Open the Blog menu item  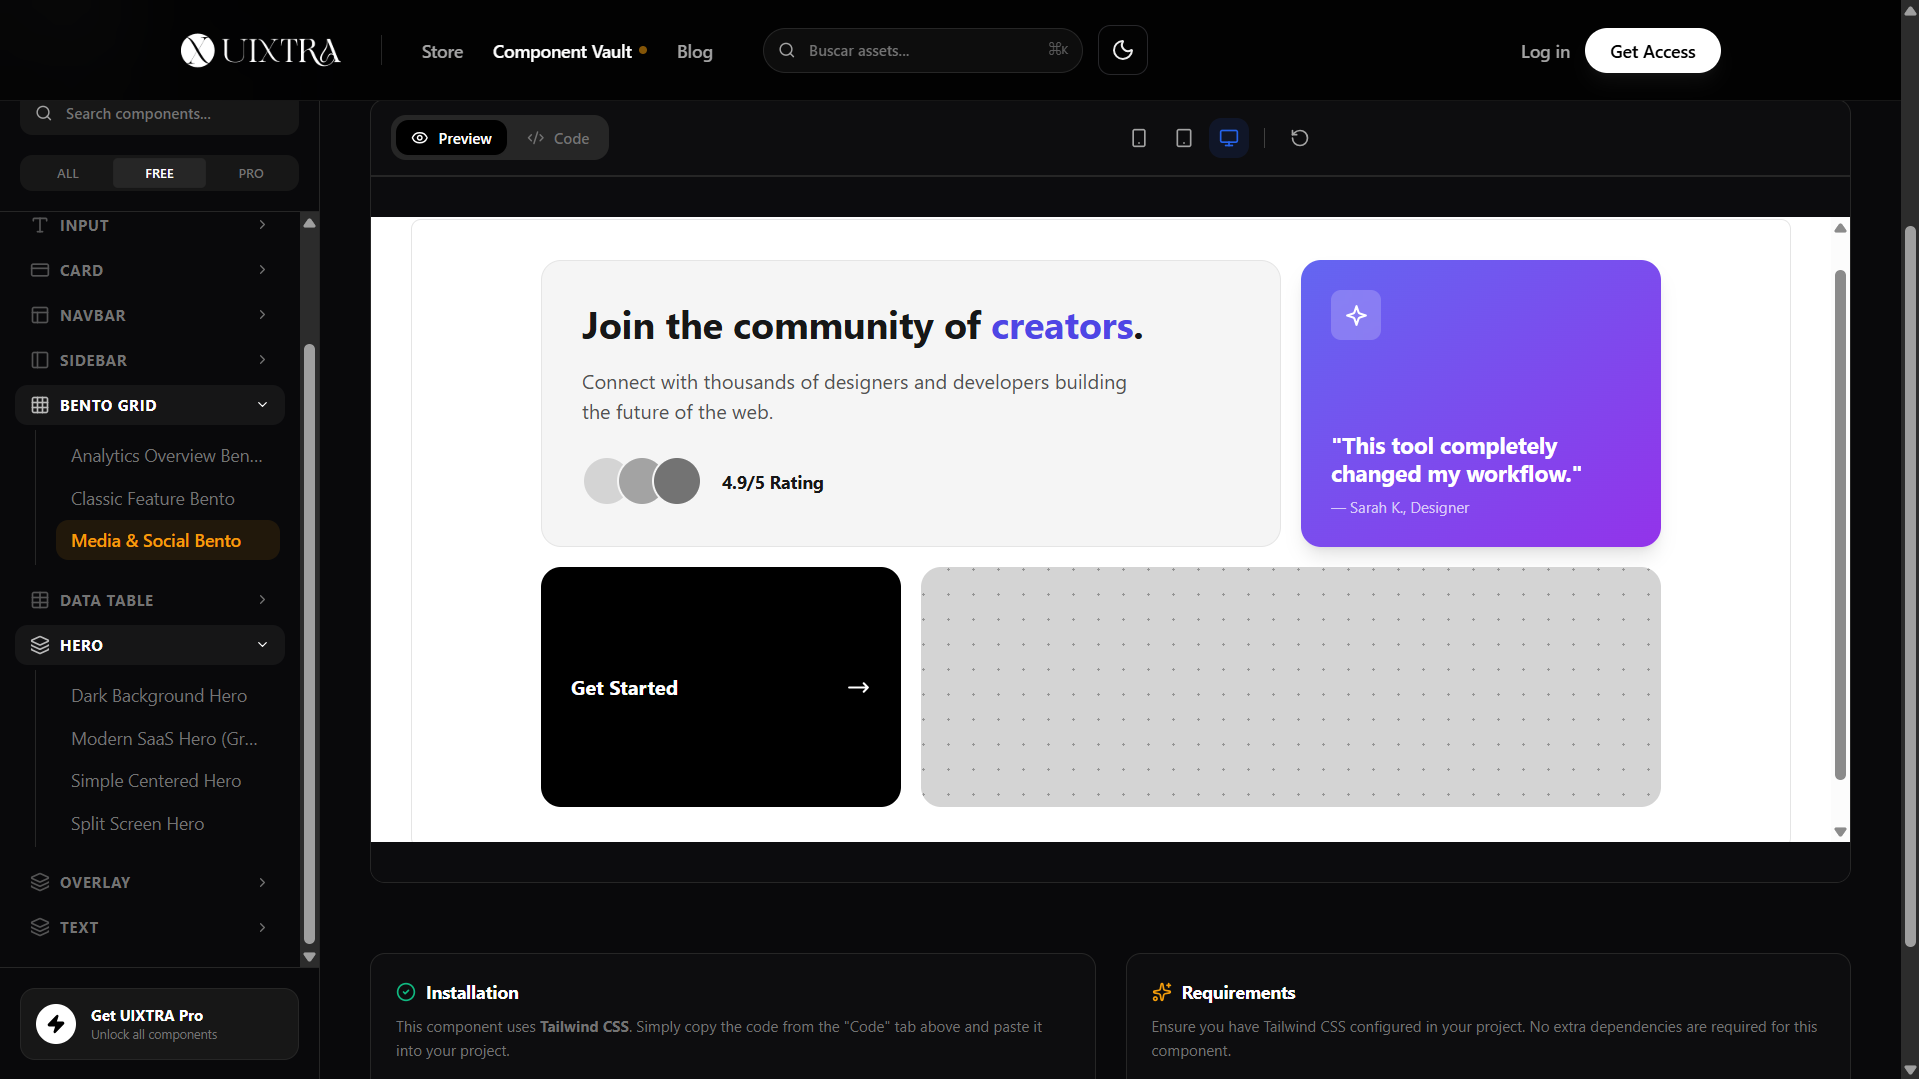coord(694,51)
